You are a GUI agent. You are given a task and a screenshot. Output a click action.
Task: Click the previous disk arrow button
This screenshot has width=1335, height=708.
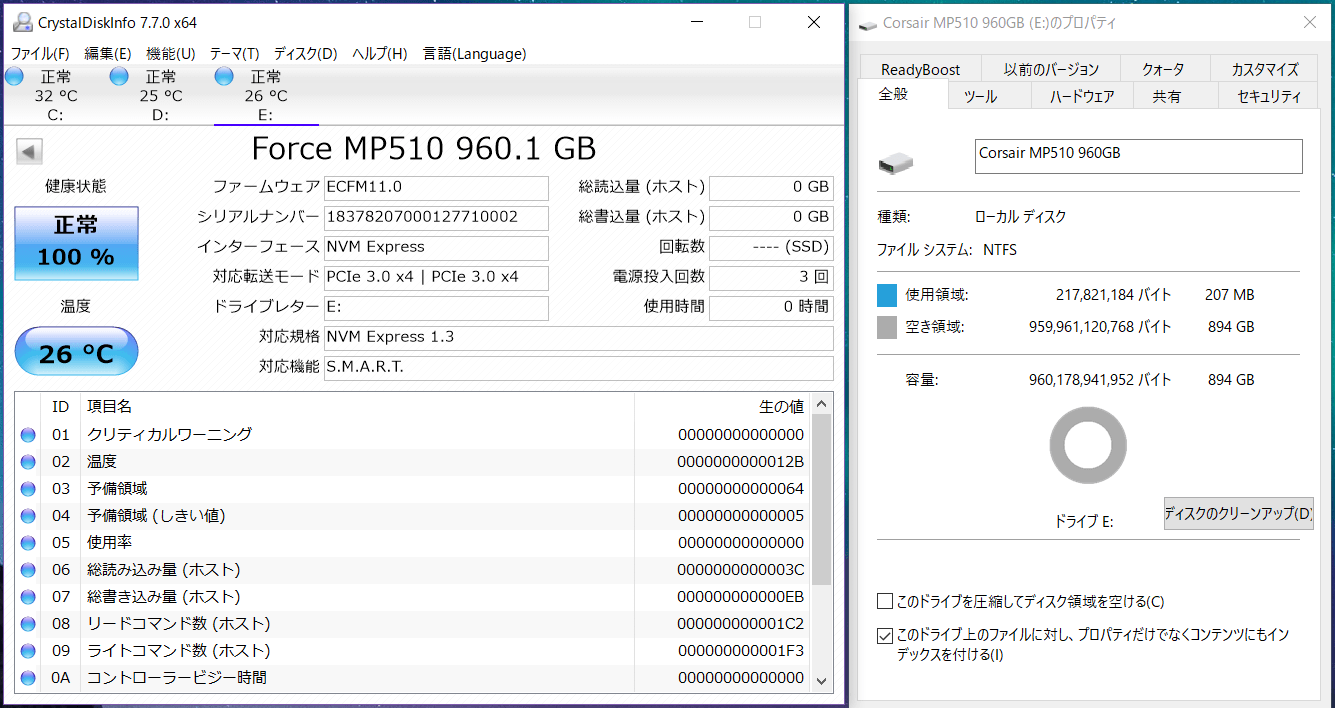pos(29,152)
